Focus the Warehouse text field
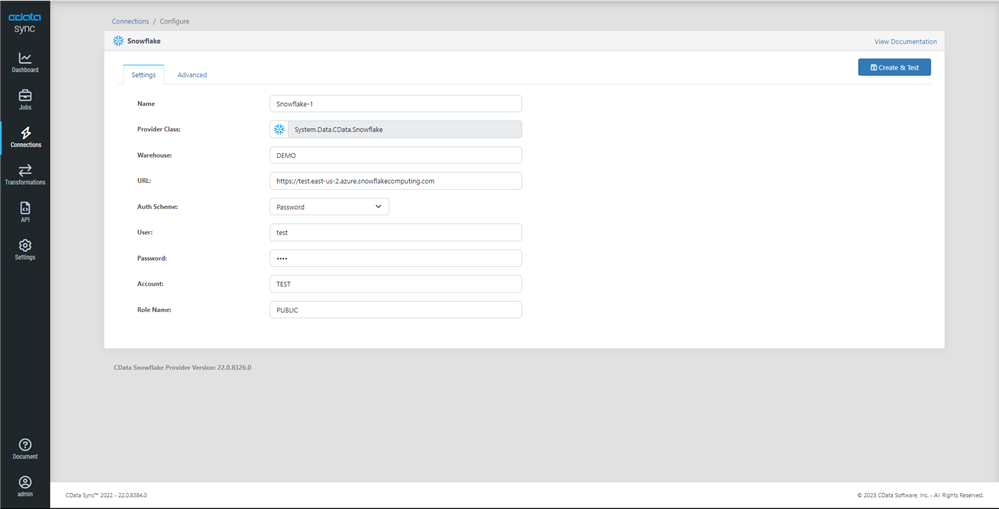999x509 pixels. pyautogui.click(x=396, y=155)
